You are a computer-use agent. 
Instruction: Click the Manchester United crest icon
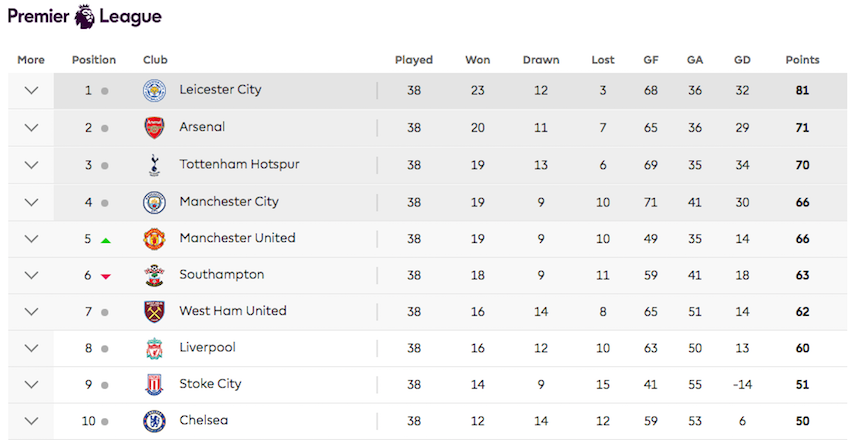[154, 239]
